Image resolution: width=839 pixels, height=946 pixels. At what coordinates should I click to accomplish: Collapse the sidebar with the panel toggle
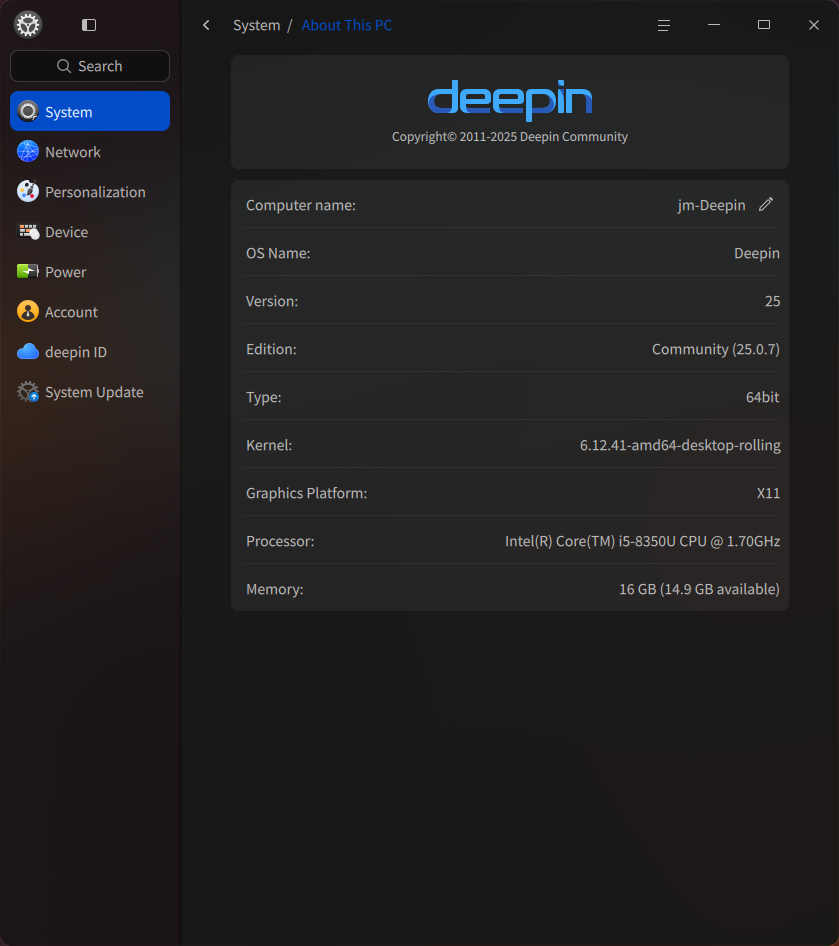[89, 25]
